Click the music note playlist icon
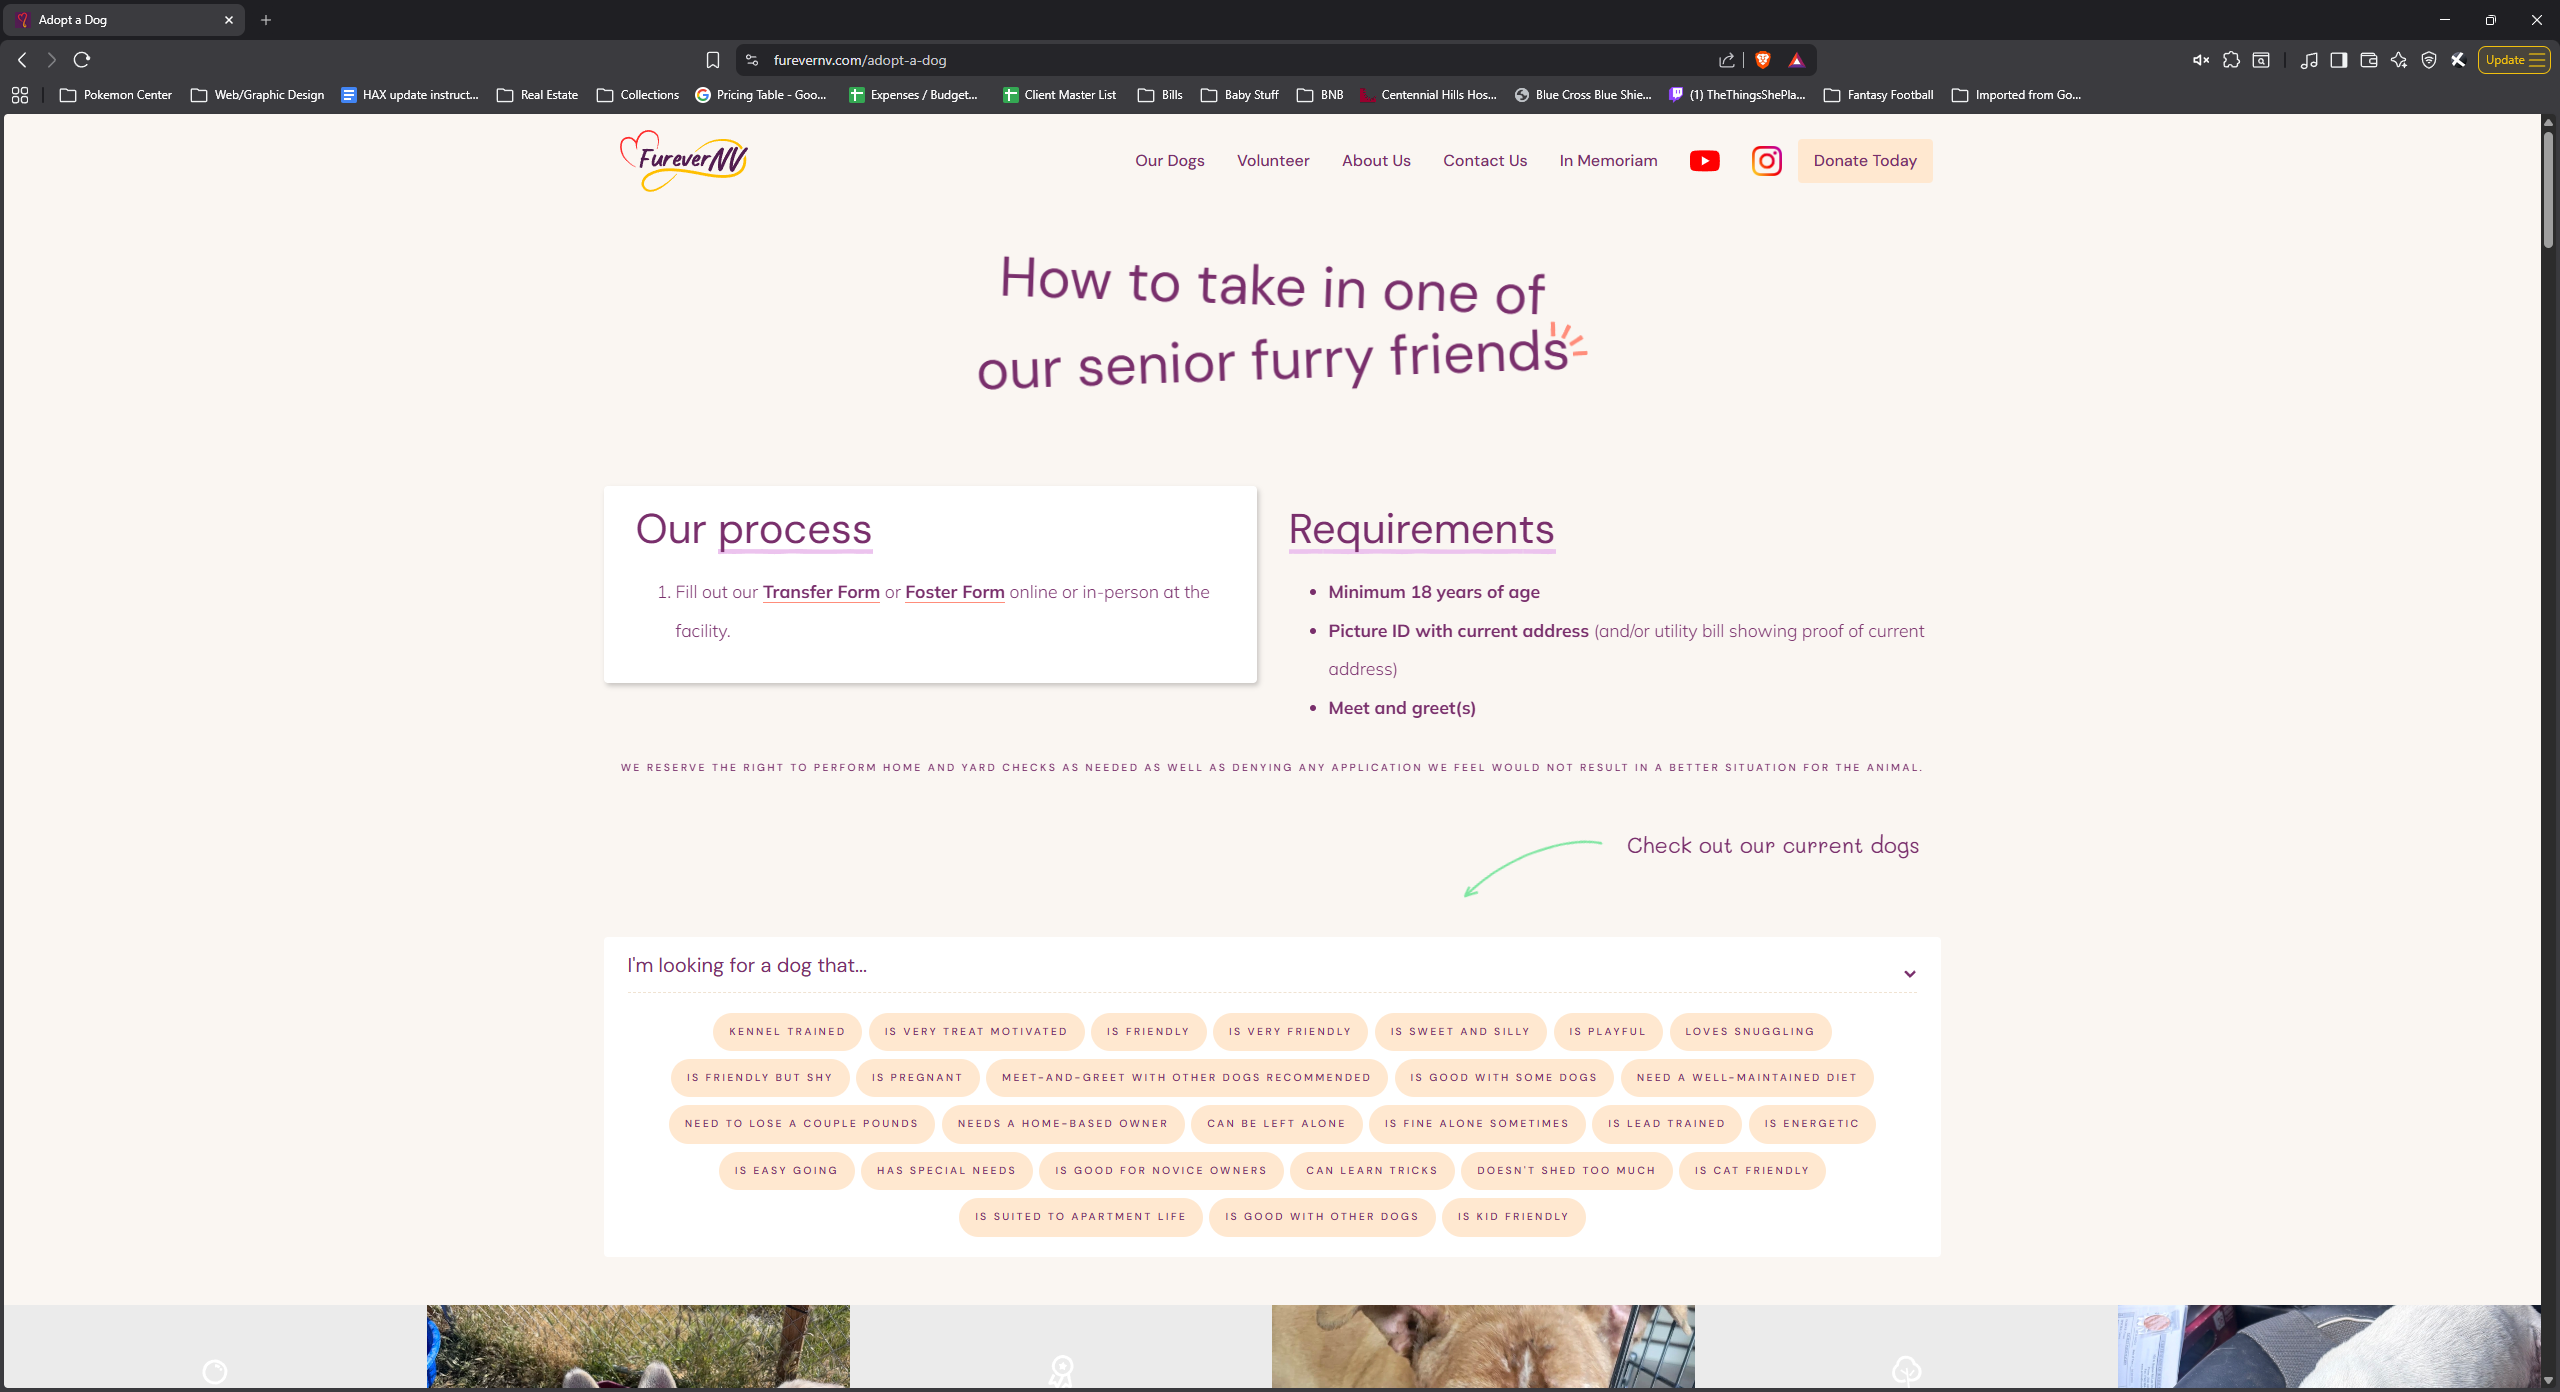 point(2308,60)
